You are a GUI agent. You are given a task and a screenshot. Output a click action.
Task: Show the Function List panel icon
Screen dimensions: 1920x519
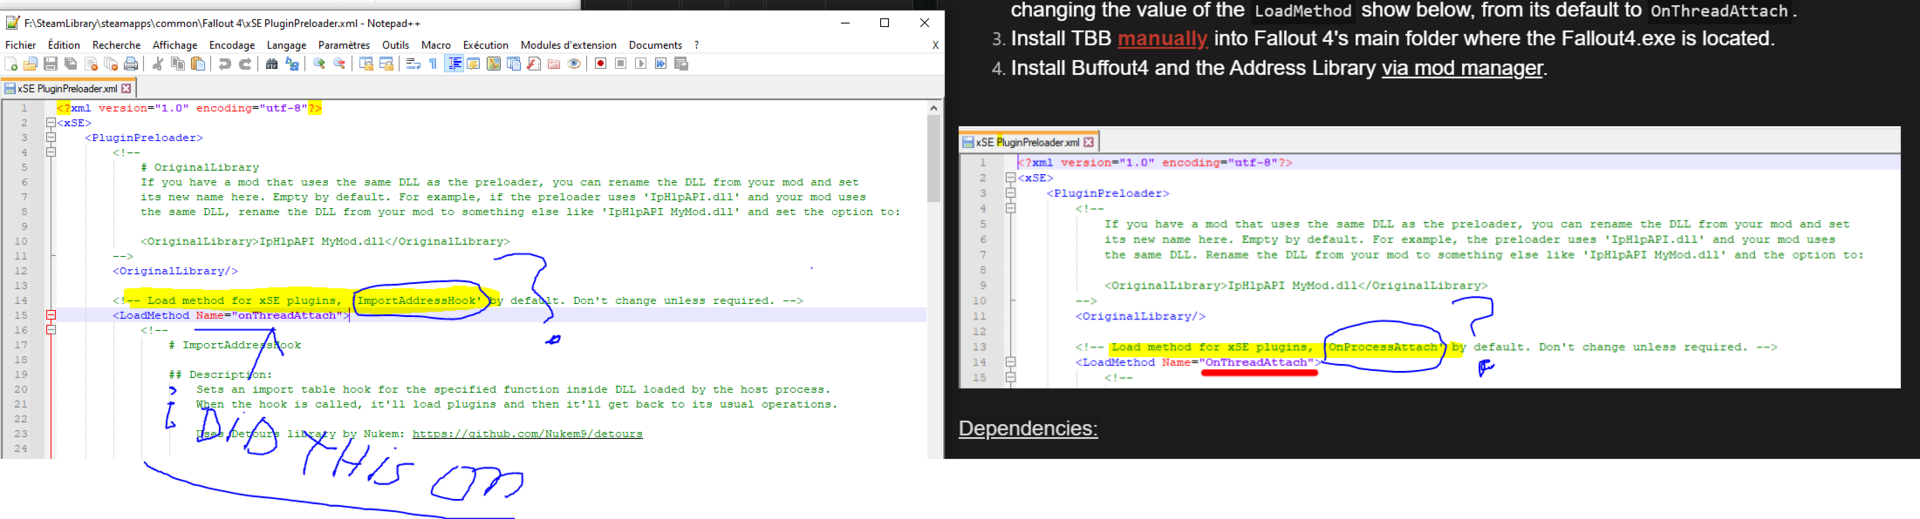point(534,64)
